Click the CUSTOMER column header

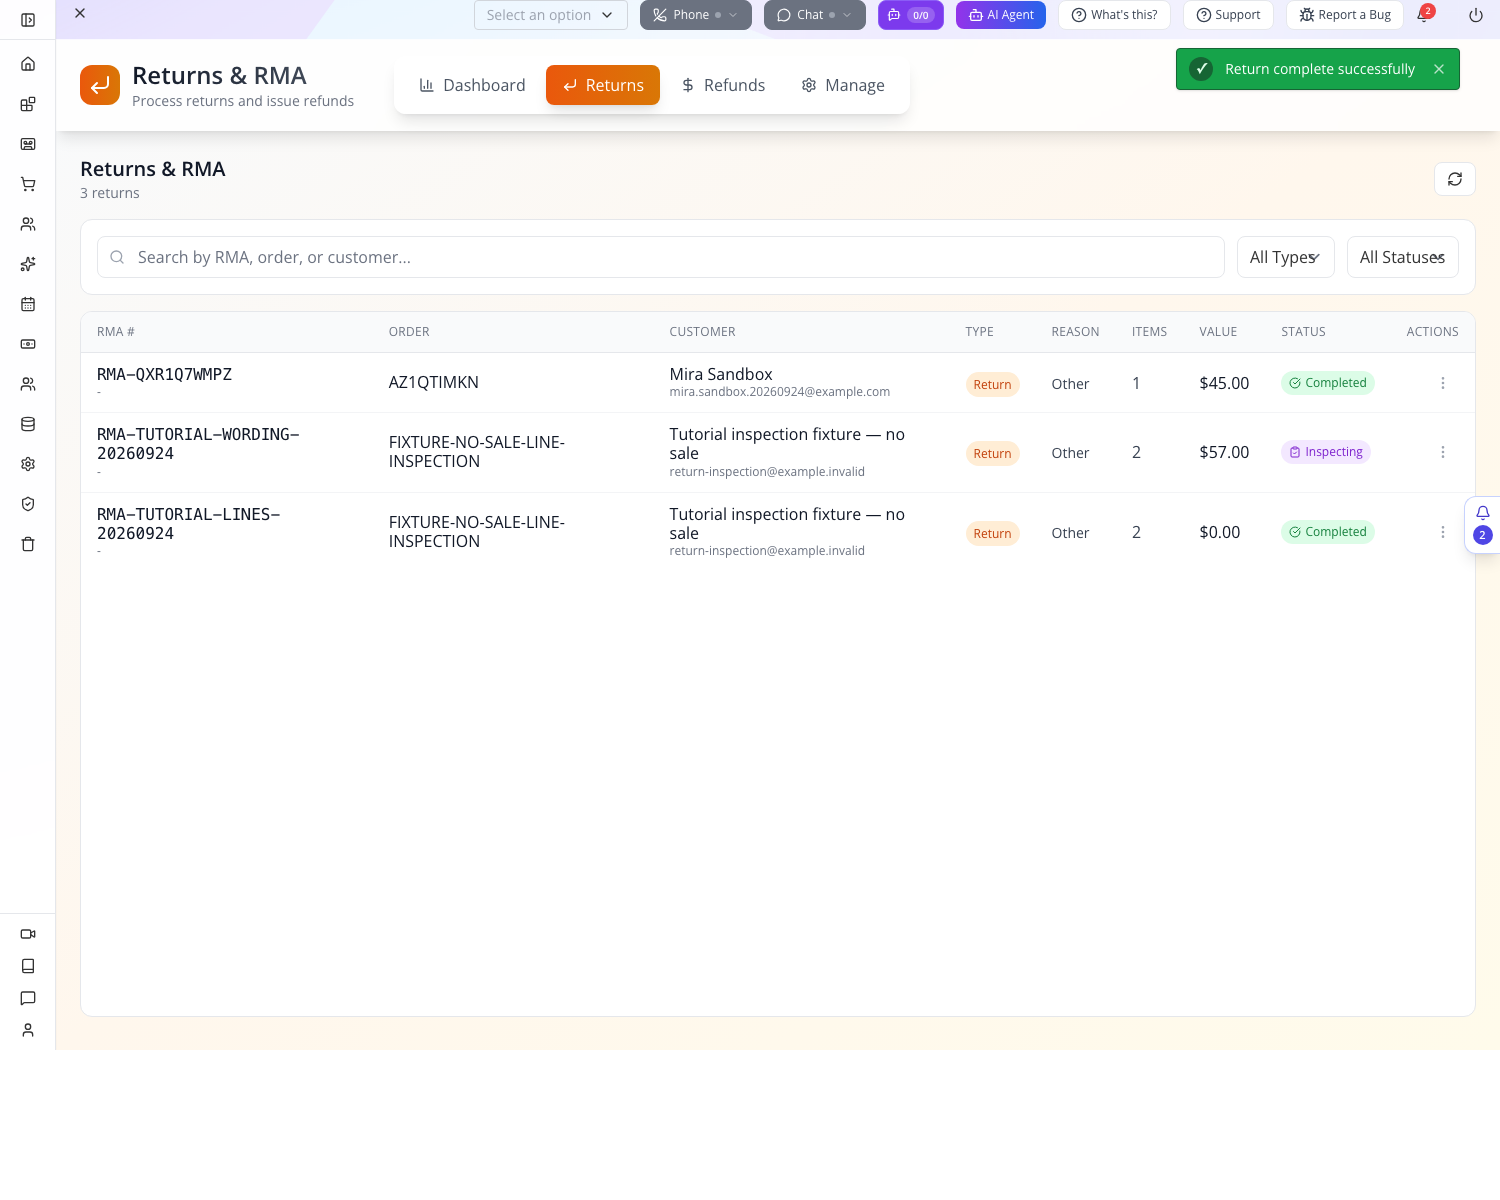tap(702, 332)
